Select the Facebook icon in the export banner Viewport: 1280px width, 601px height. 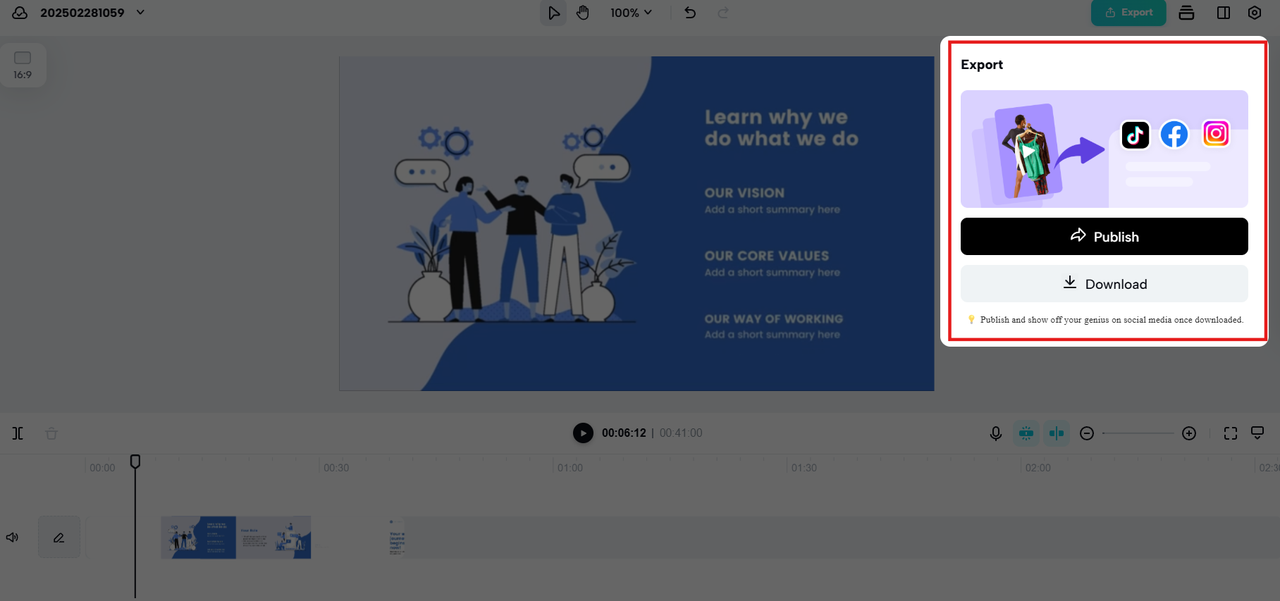pyautogui.click(x=1174, y=134)
